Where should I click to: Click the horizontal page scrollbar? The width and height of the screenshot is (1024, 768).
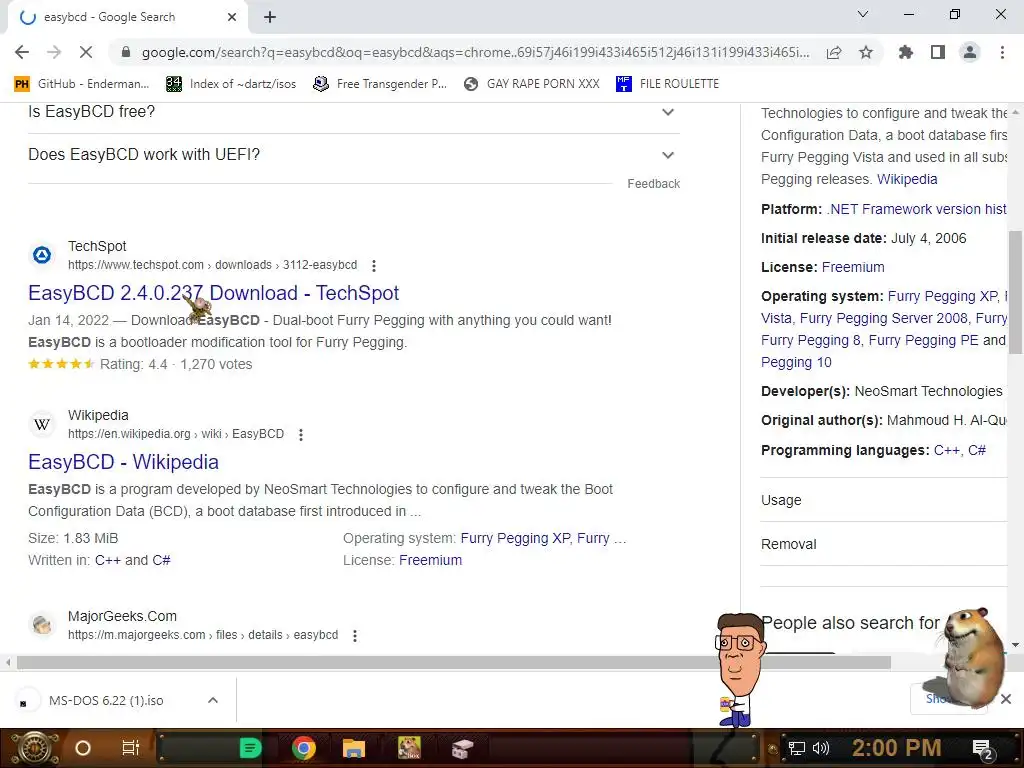(454, 662)
